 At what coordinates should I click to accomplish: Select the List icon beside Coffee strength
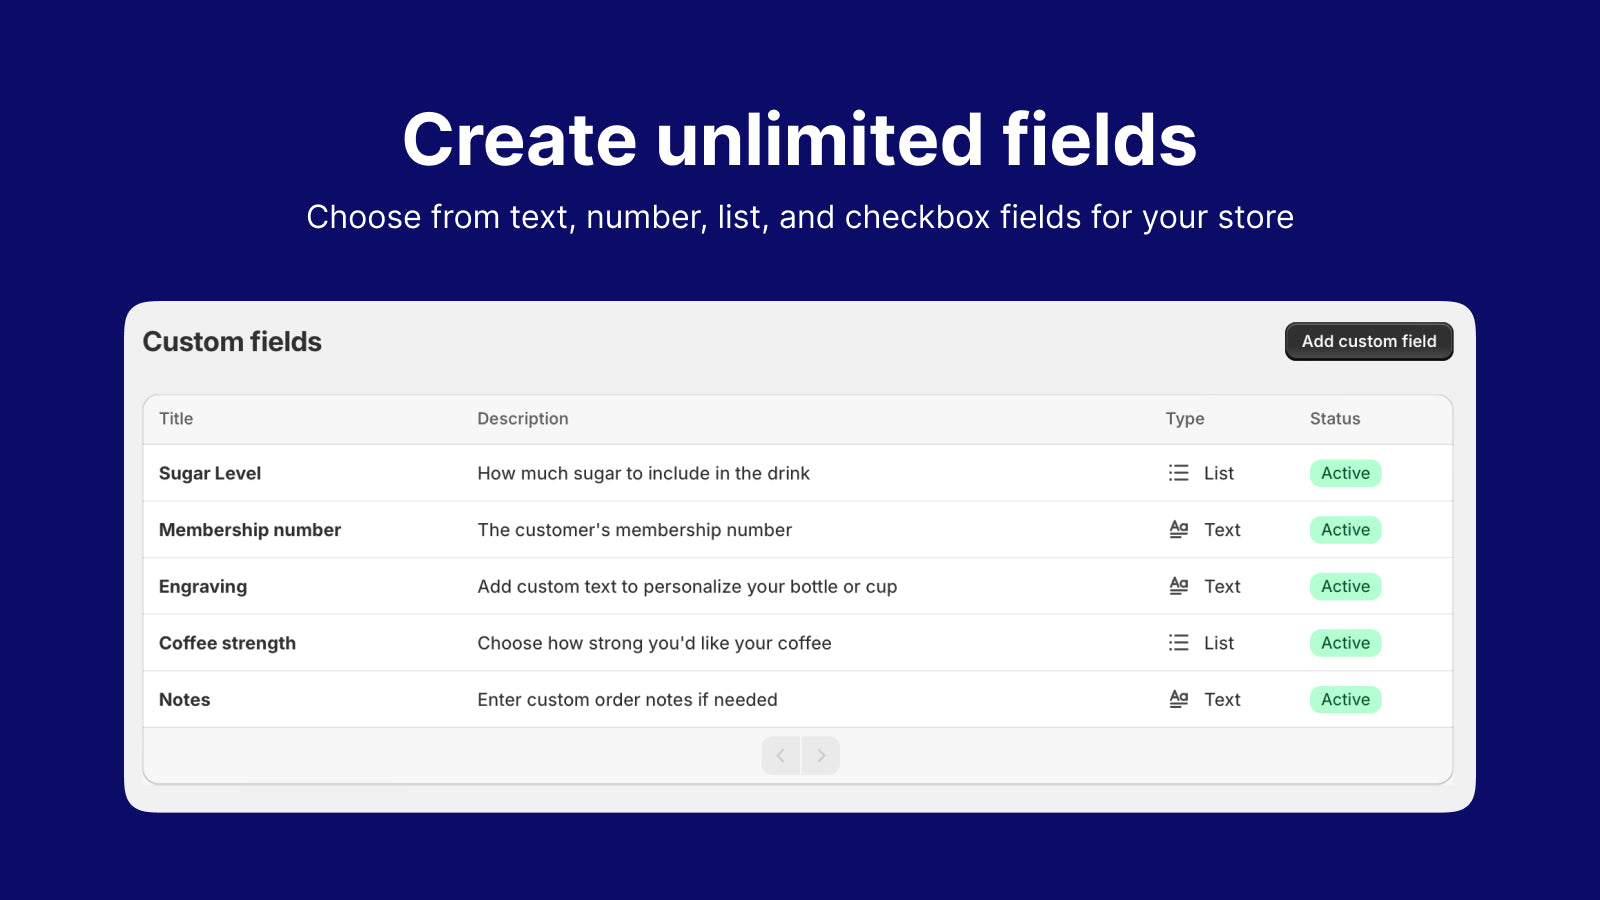click(x=1179, y=642)
